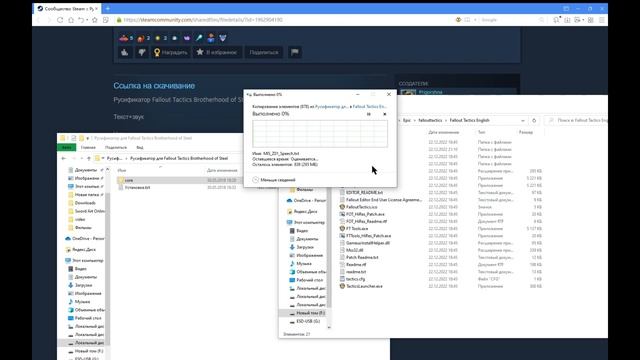Pause the file copy operation
The height and width of the screenshot is (360, 640).
369,114
